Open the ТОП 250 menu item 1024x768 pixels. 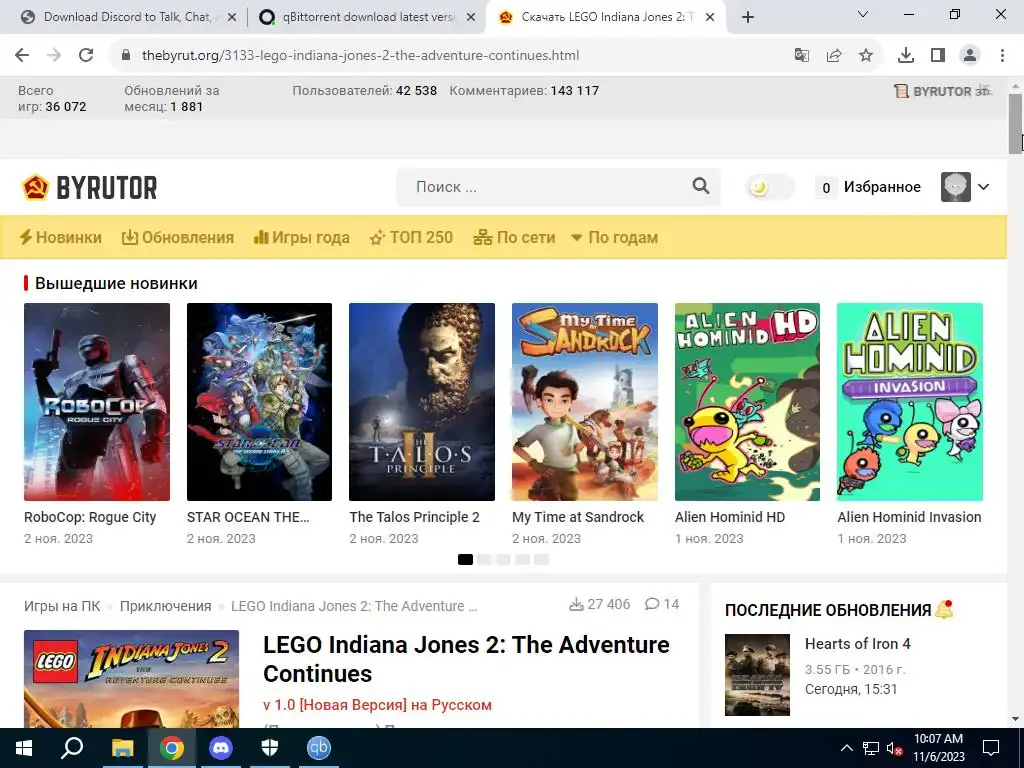point(411,237)
